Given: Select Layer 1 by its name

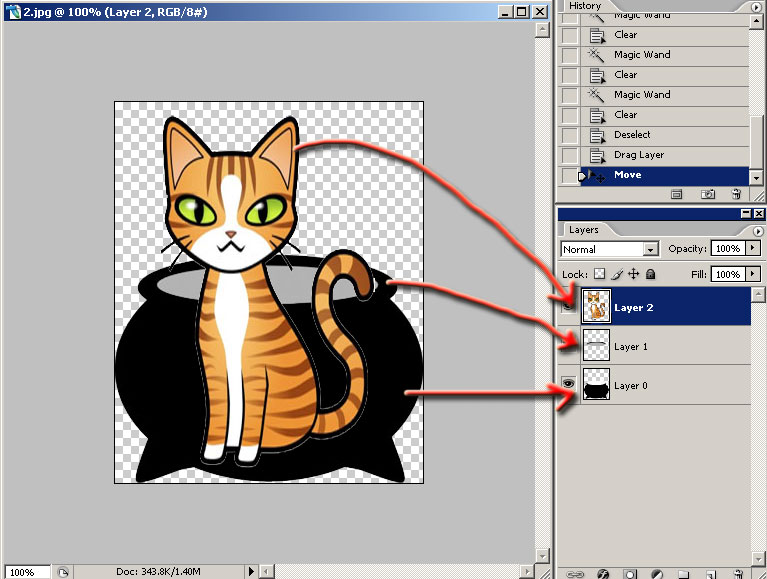Looking at the screenshot, I should click(631, 347).
